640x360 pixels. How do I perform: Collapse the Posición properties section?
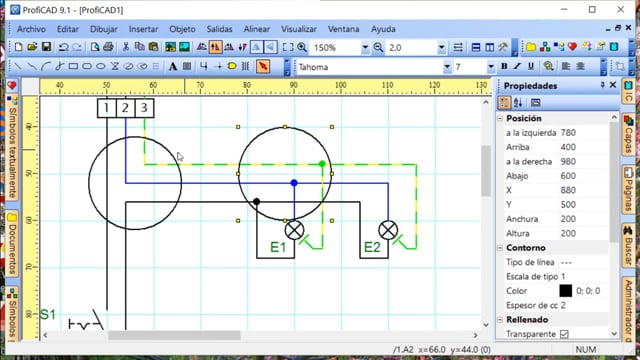(x=500, y=118)
